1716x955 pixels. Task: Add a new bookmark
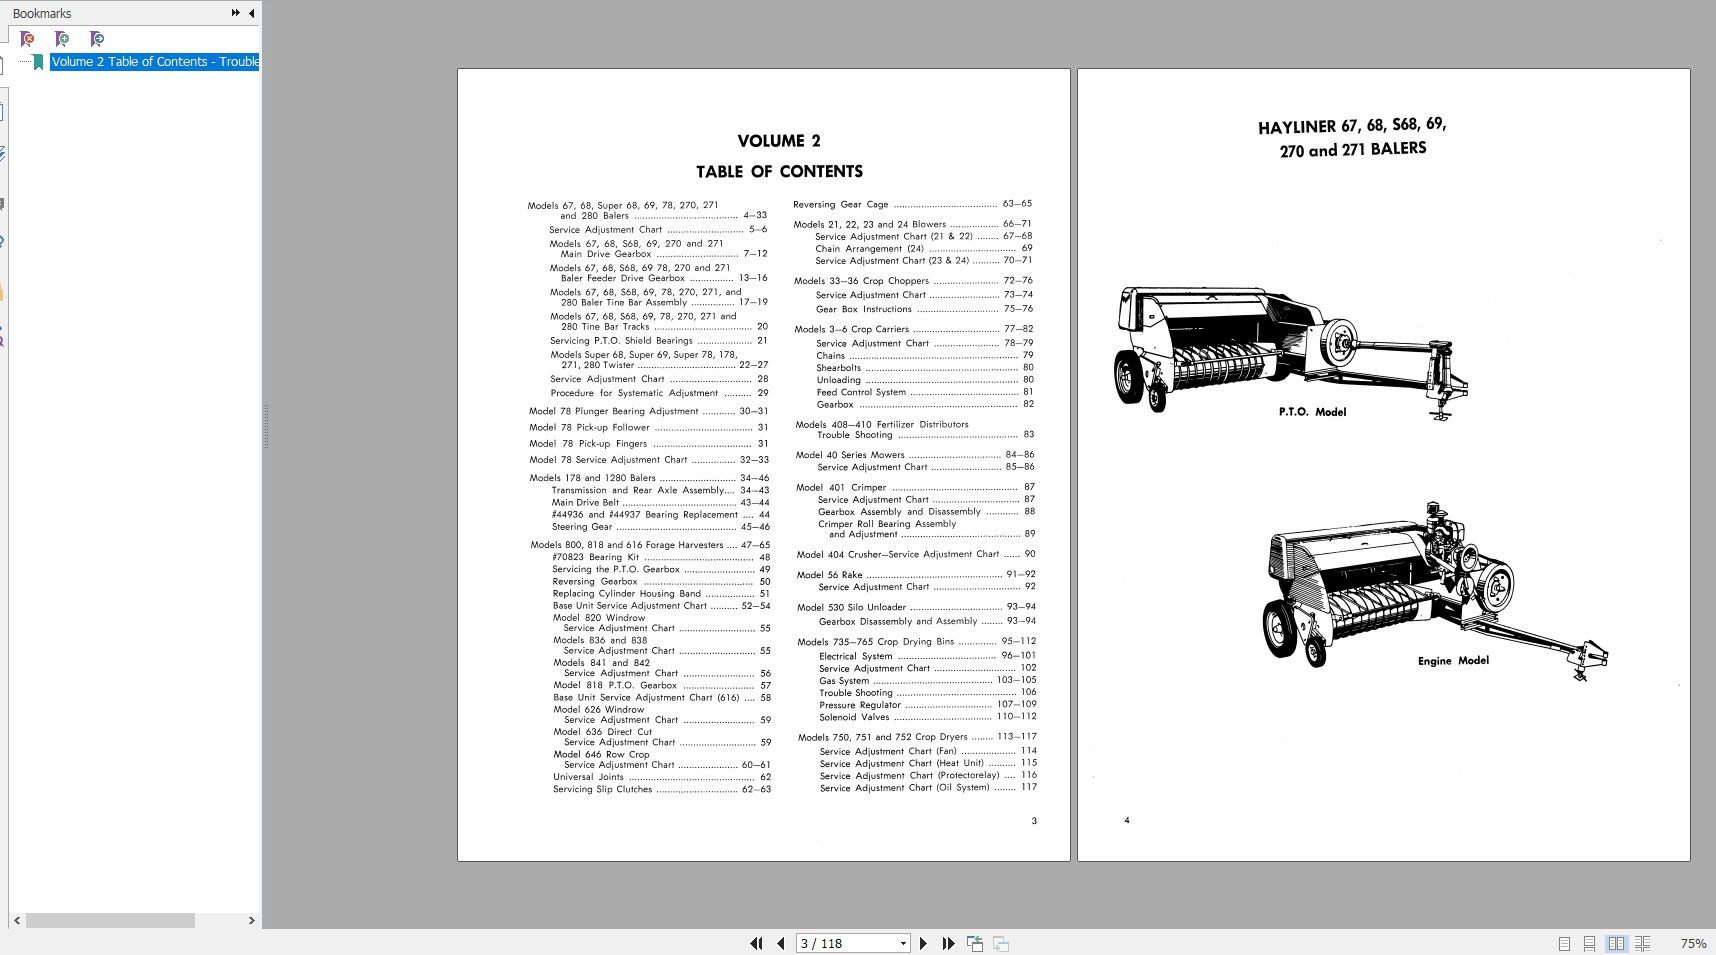click(x=62, y=38)
